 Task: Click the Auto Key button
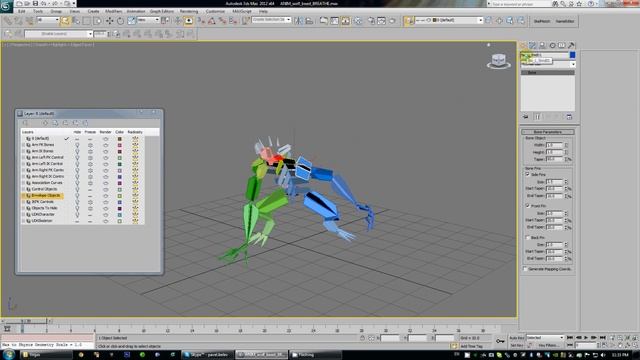pos(517,338)
